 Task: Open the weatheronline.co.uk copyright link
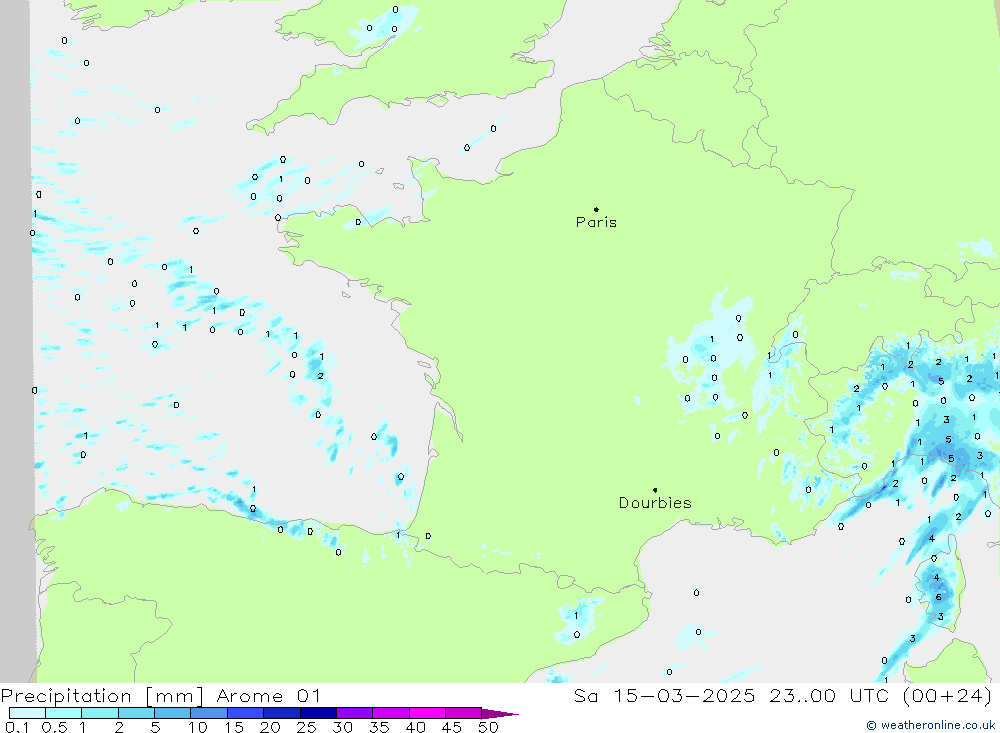(930, 725)
